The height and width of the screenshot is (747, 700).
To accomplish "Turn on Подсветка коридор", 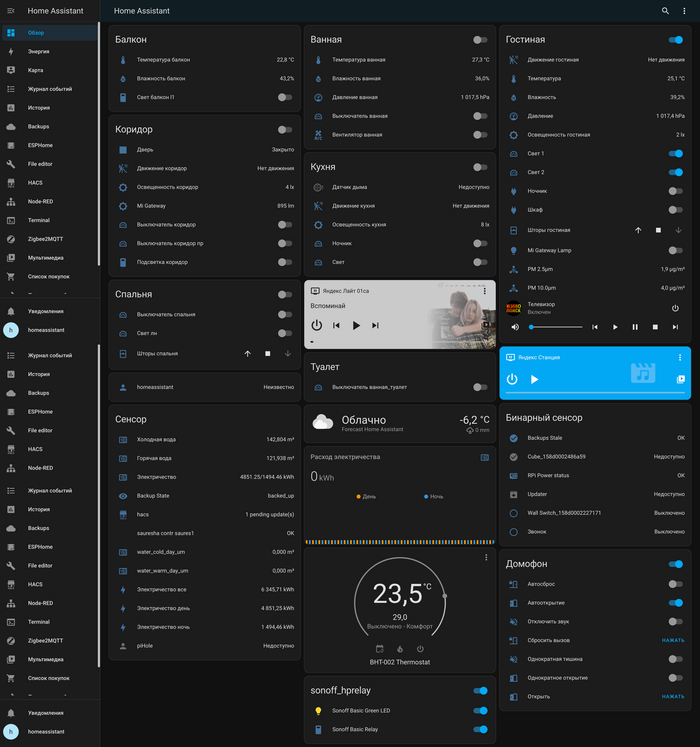I will pos(285,262).
